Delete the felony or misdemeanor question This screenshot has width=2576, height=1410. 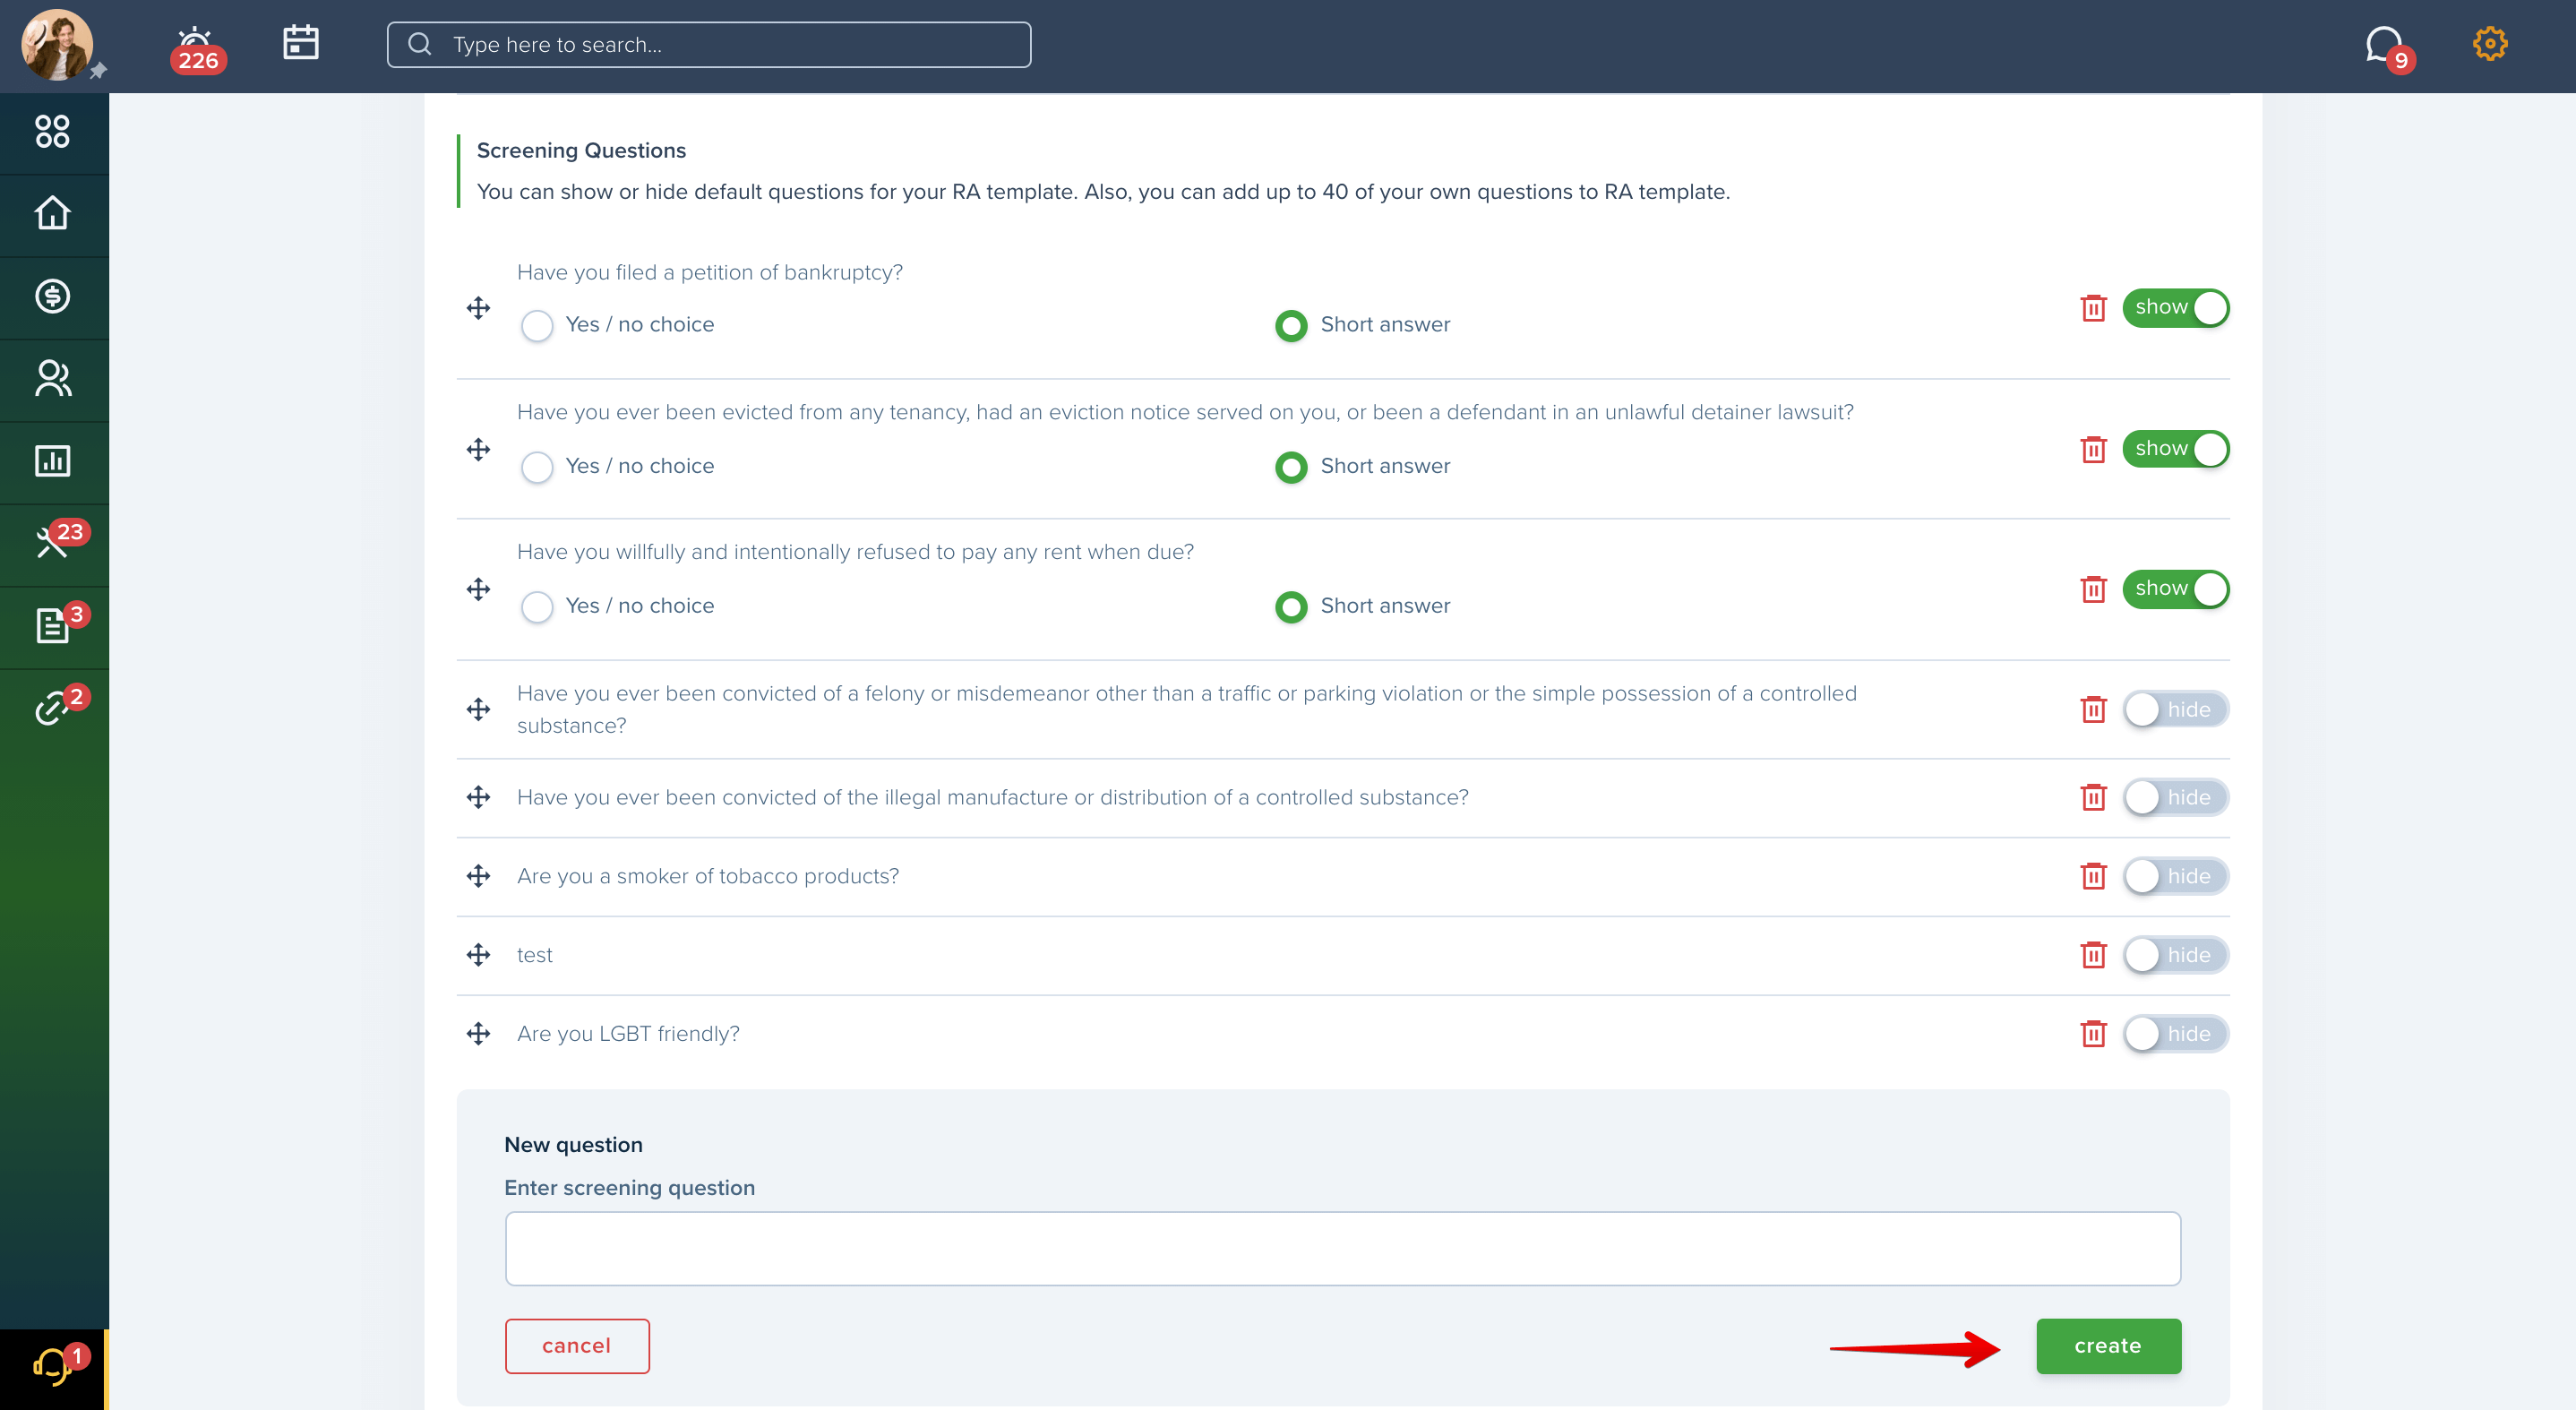[x=2093, y=709]
